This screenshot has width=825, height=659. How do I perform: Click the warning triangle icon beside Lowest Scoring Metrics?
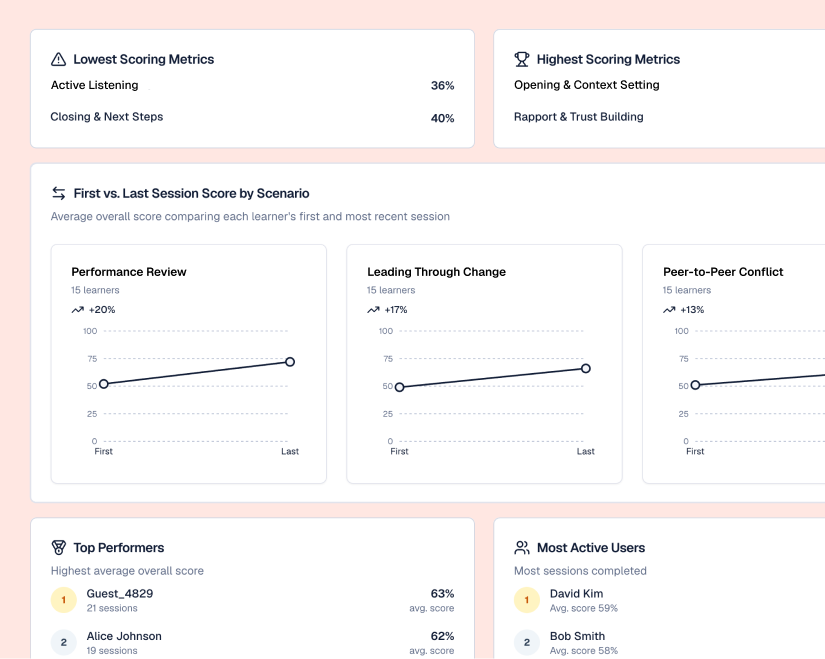click(58, 59)
